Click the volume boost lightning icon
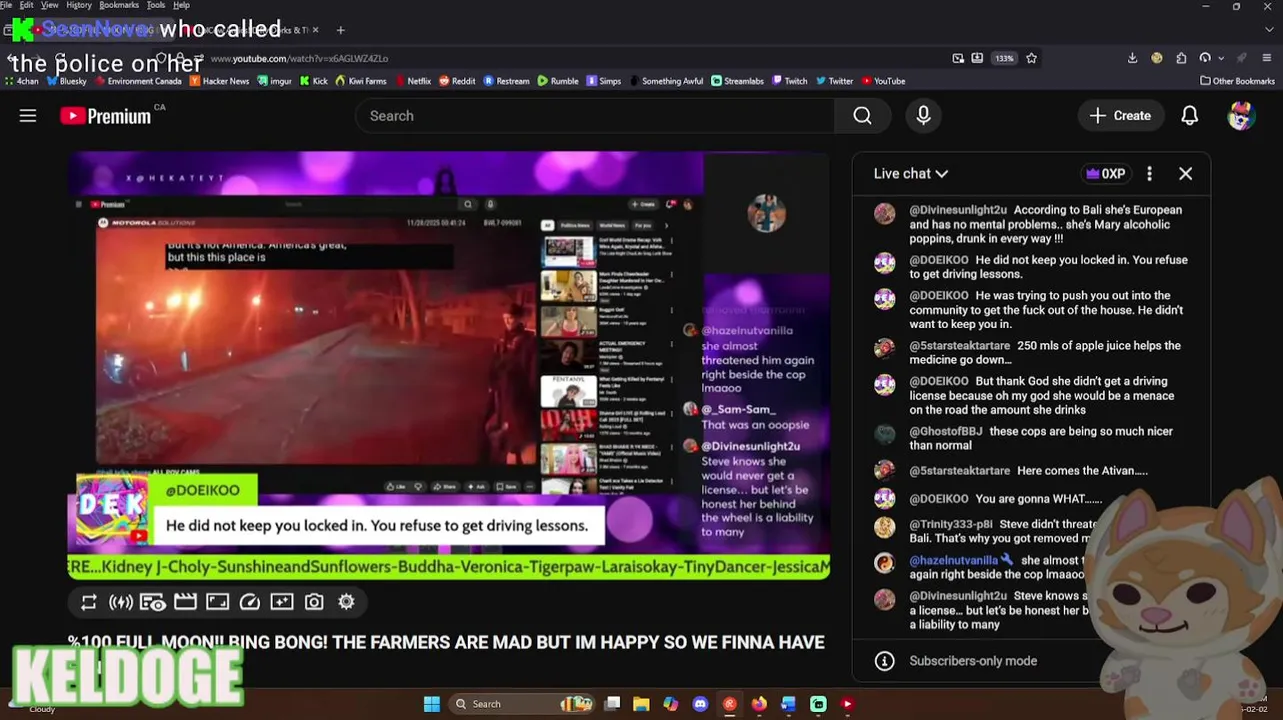 point(121,602)
